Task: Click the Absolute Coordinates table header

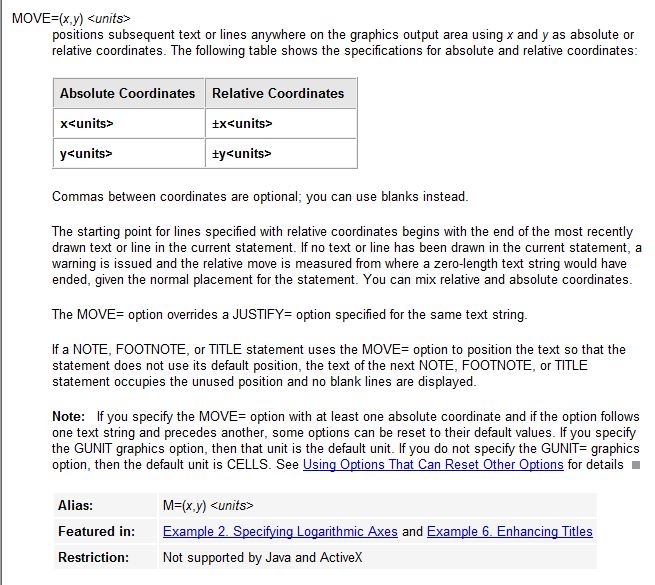Action: click(128, 94)
